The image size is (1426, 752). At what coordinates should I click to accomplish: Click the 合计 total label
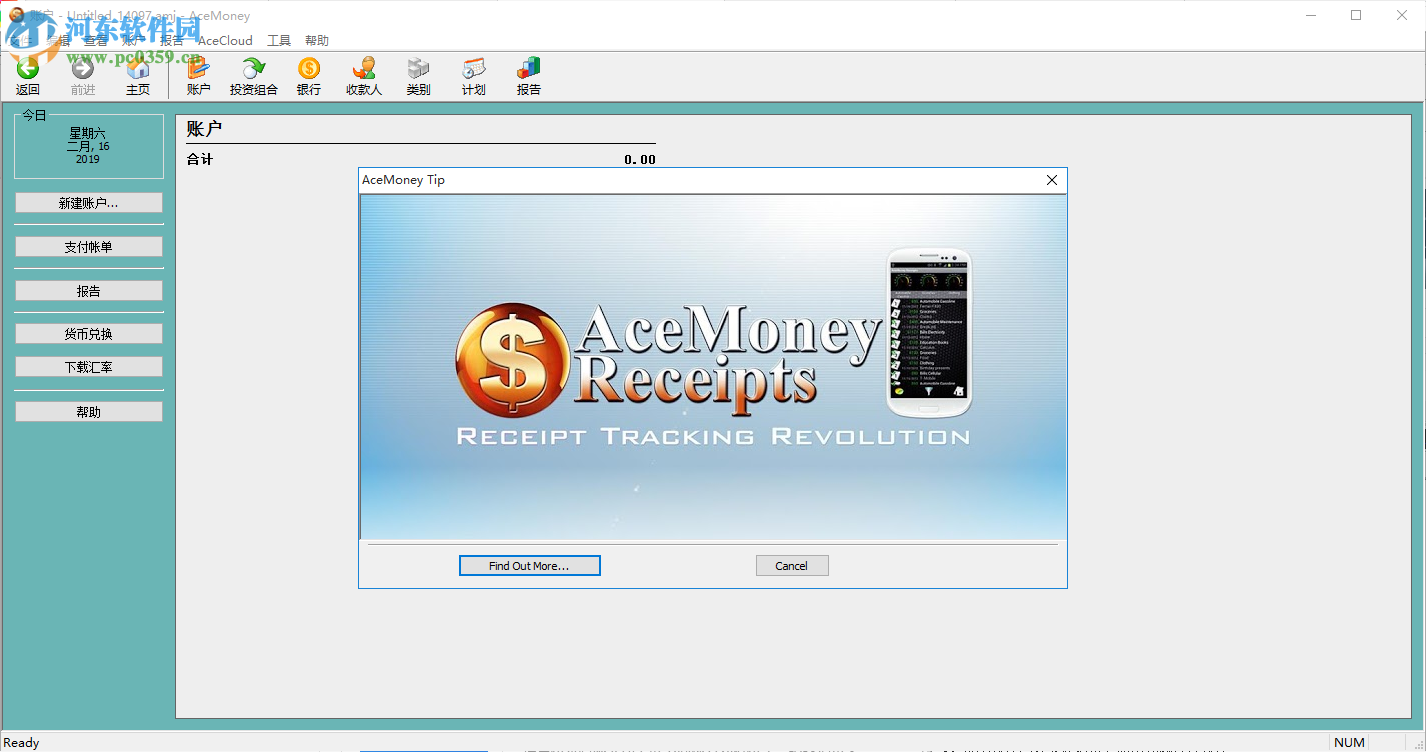tap(200, 160)
